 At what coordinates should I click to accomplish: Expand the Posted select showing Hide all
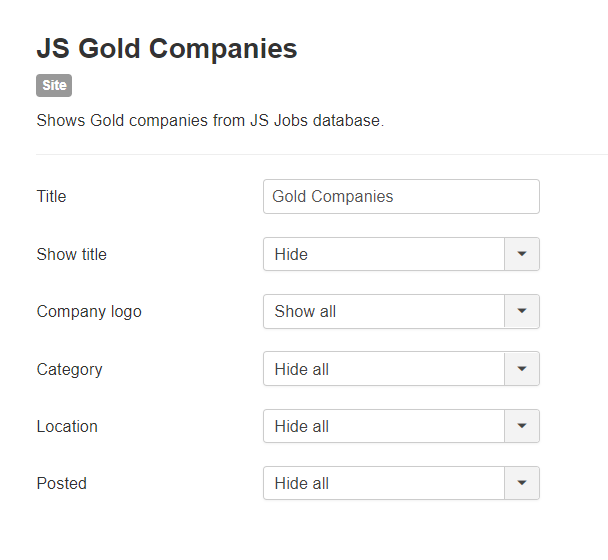[x=384, y=483]
